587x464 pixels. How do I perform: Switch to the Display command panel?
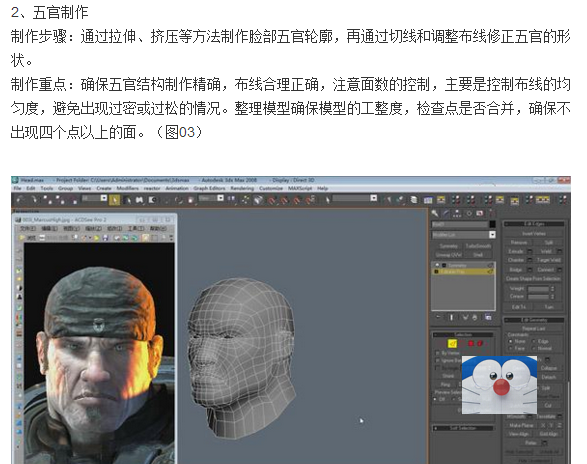point(480,213)
